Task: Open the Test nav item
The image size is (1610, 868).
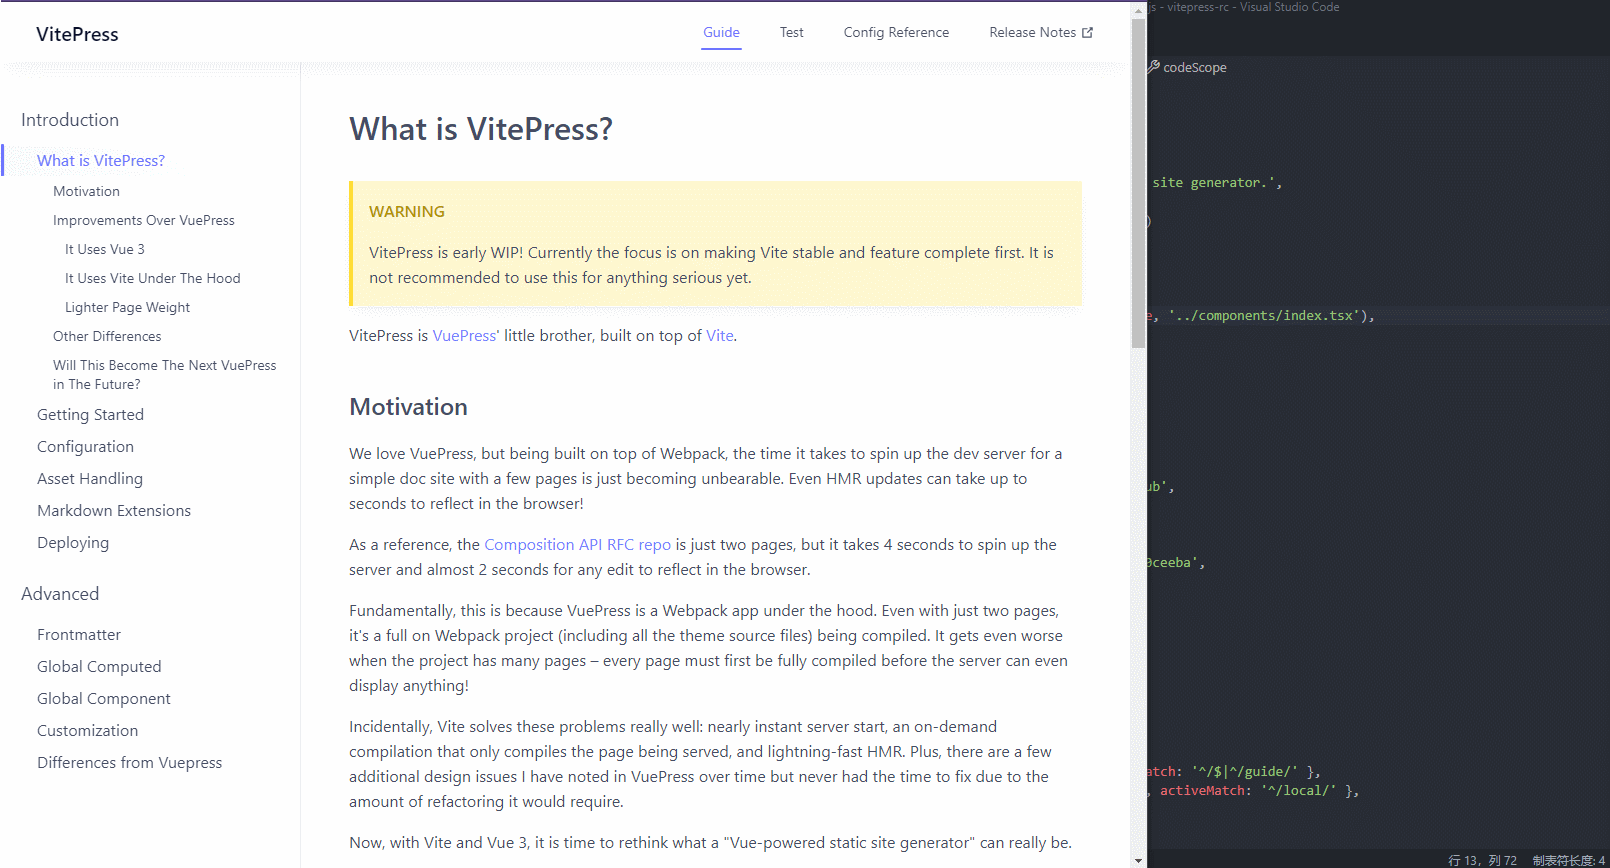Action: (x=791, y=32)
